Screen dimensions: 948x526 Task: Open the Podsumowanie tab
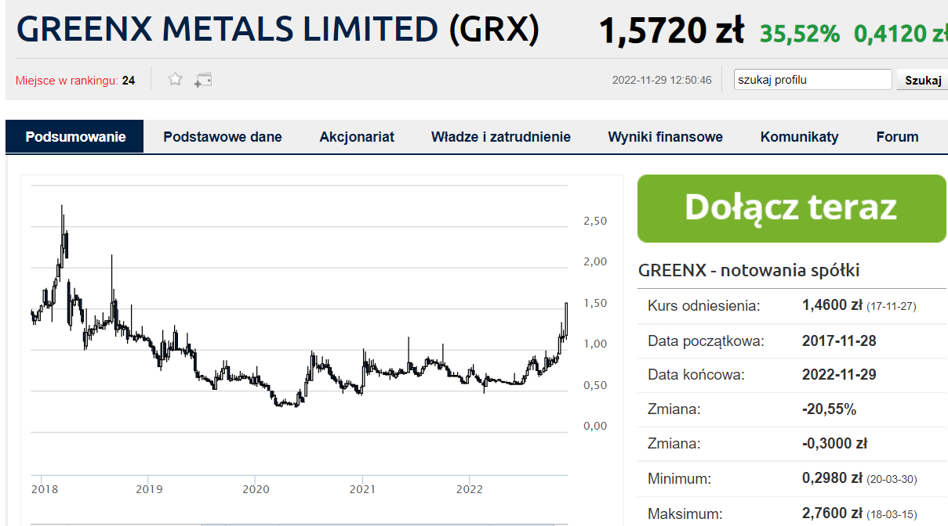[x=75, y=137]
